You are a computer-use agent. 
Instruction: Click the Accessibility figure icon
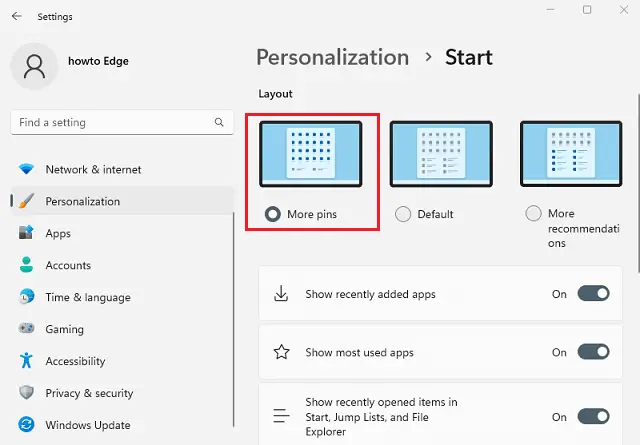pos(27,360)
